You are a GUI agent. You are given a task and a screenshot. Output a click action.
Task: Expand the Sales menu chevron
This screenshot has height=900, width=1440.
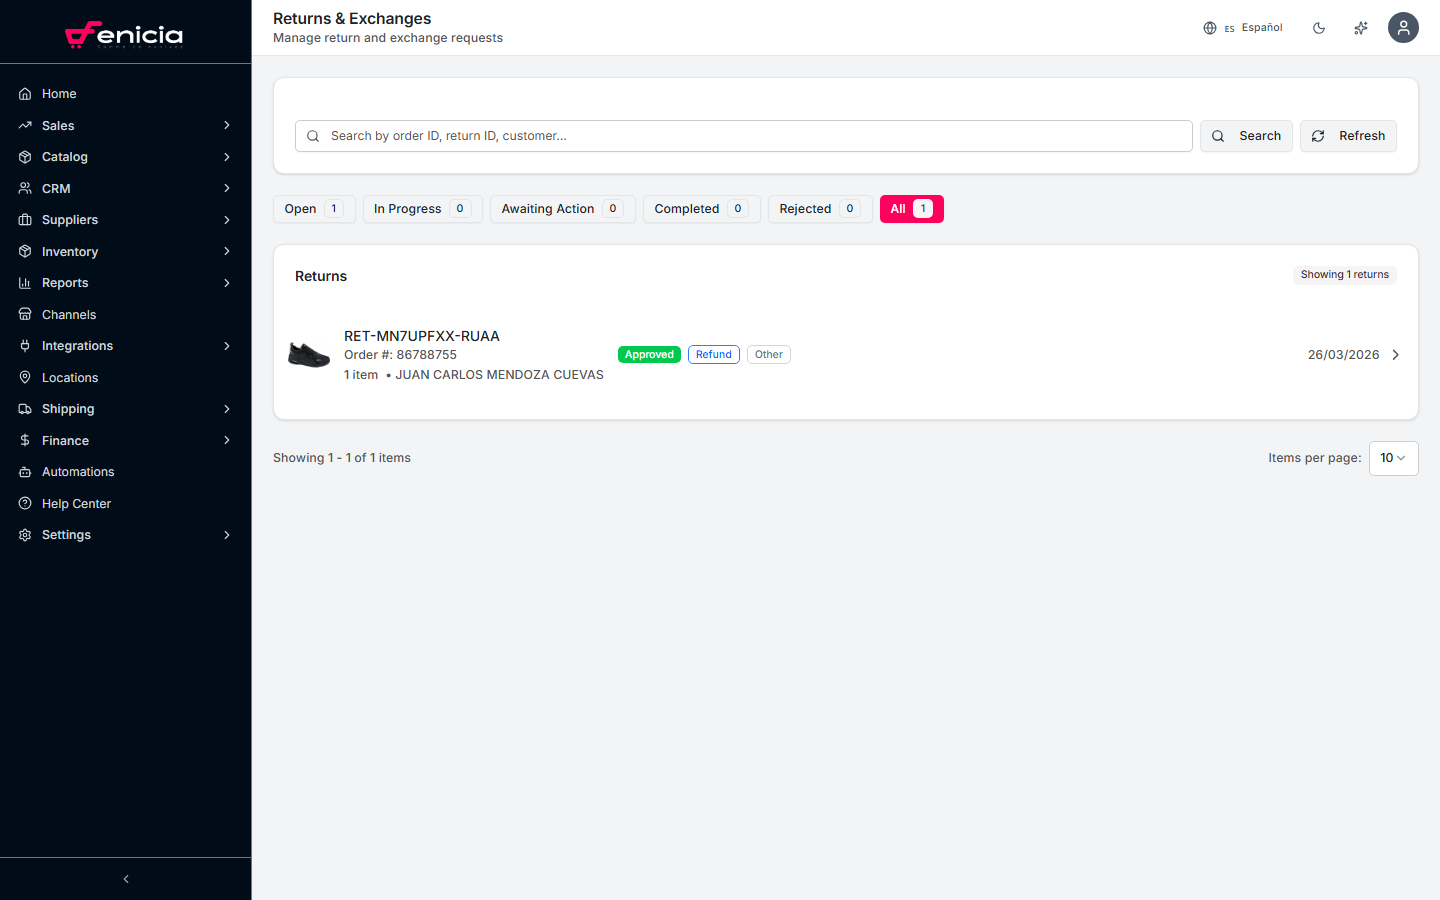tap(226, 125)
